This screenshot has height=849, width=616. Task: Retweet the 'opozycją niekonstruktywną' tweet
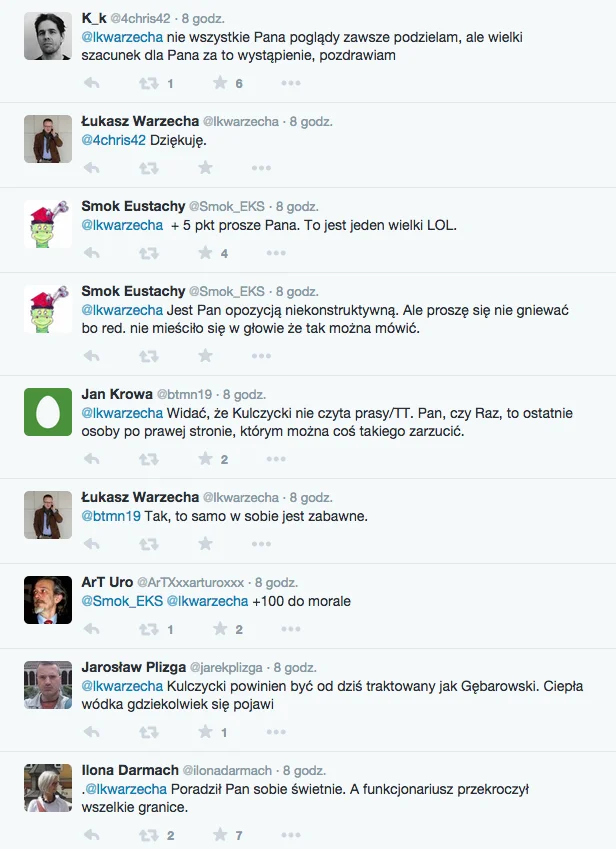pos(149,356)
